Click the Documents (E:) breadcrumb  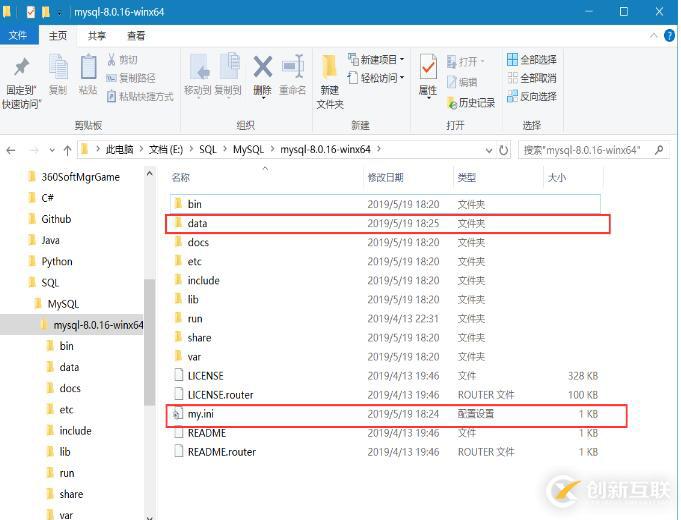click(165, 150)
